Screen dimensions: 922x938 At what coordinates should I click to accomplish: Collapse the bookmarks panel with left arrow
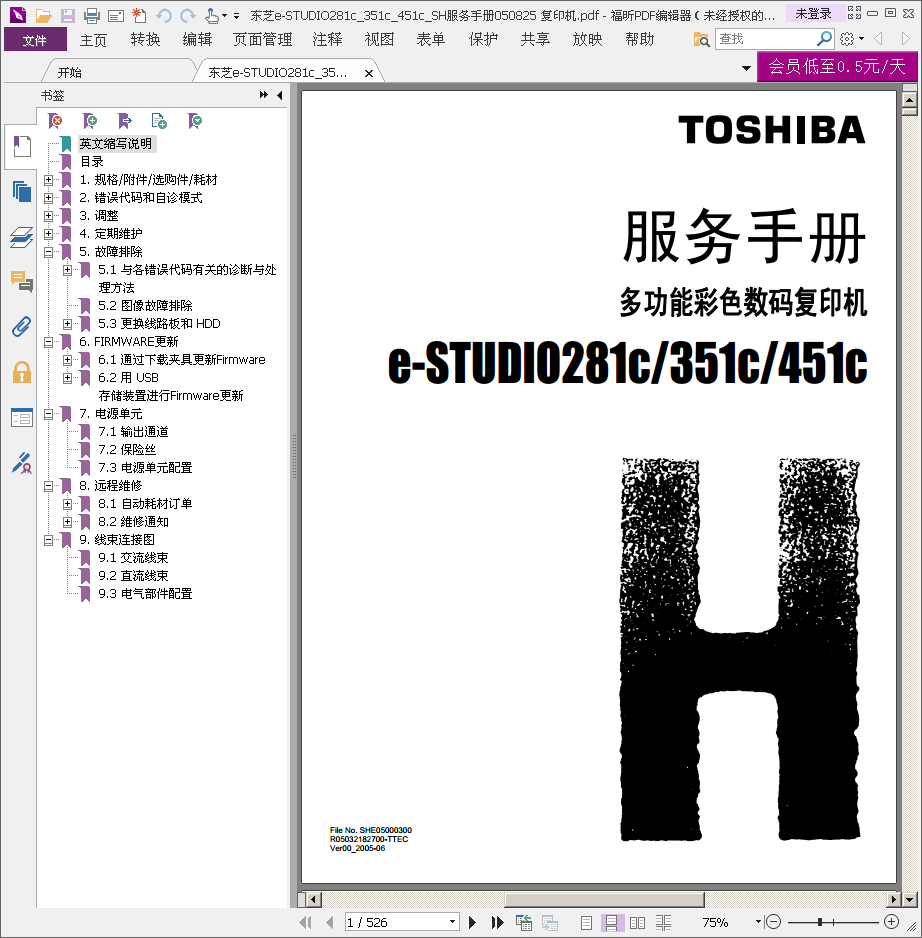pos(279,95)
